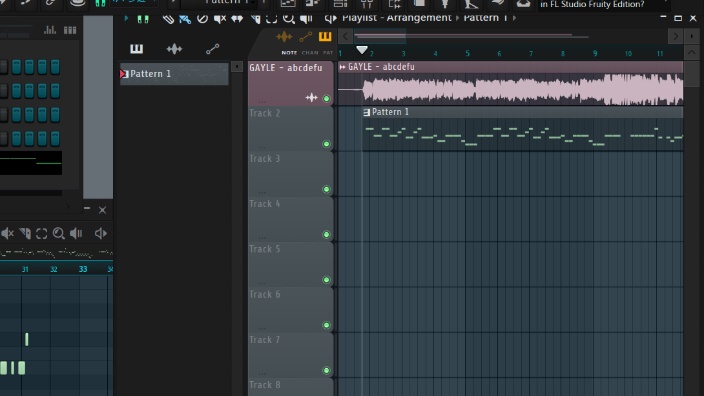Open the channel rack graph editor icon
The image size is (704, 396).
click(x=50, y=30)
